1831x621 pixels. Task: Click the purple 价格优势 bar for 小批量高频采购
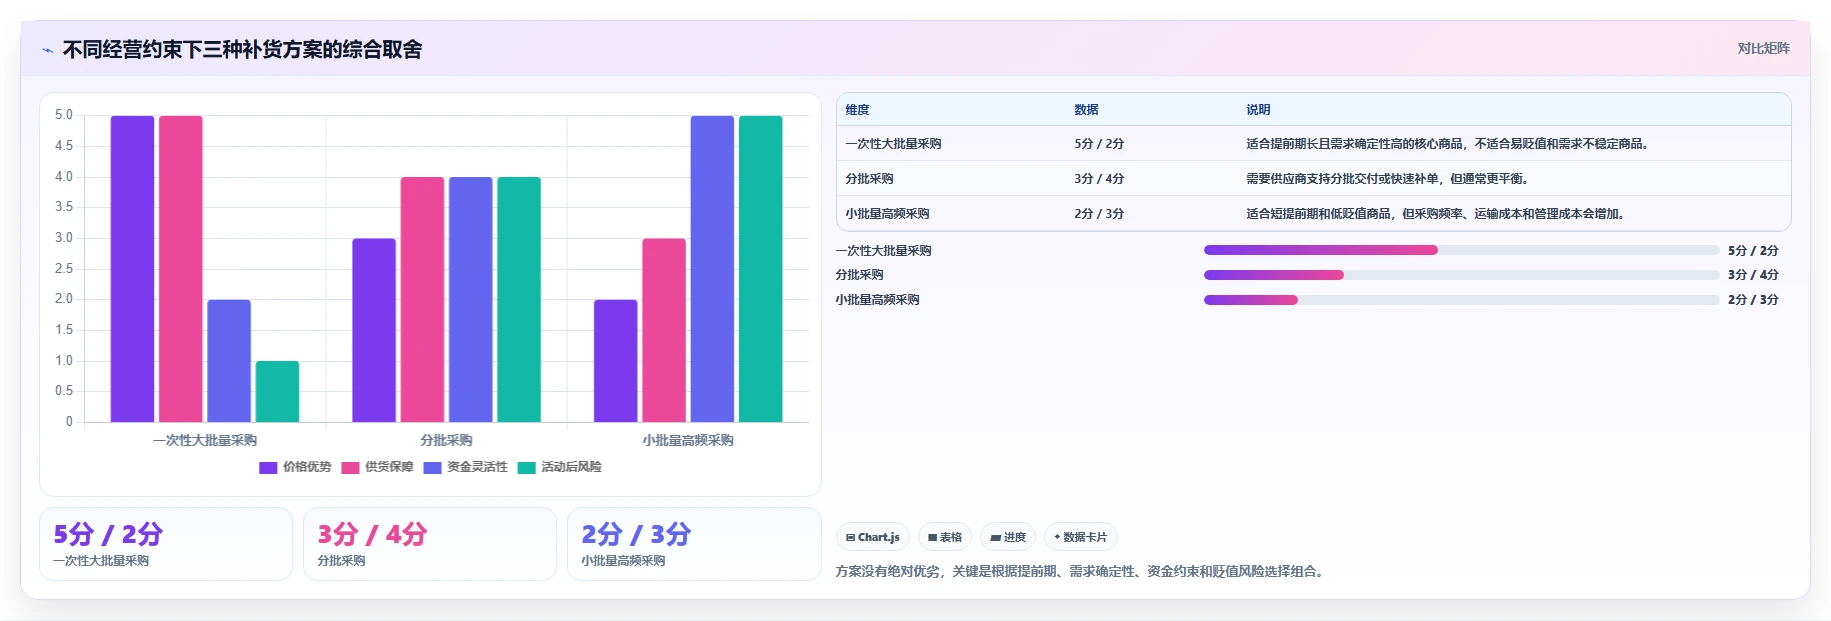tap(615, 361)
